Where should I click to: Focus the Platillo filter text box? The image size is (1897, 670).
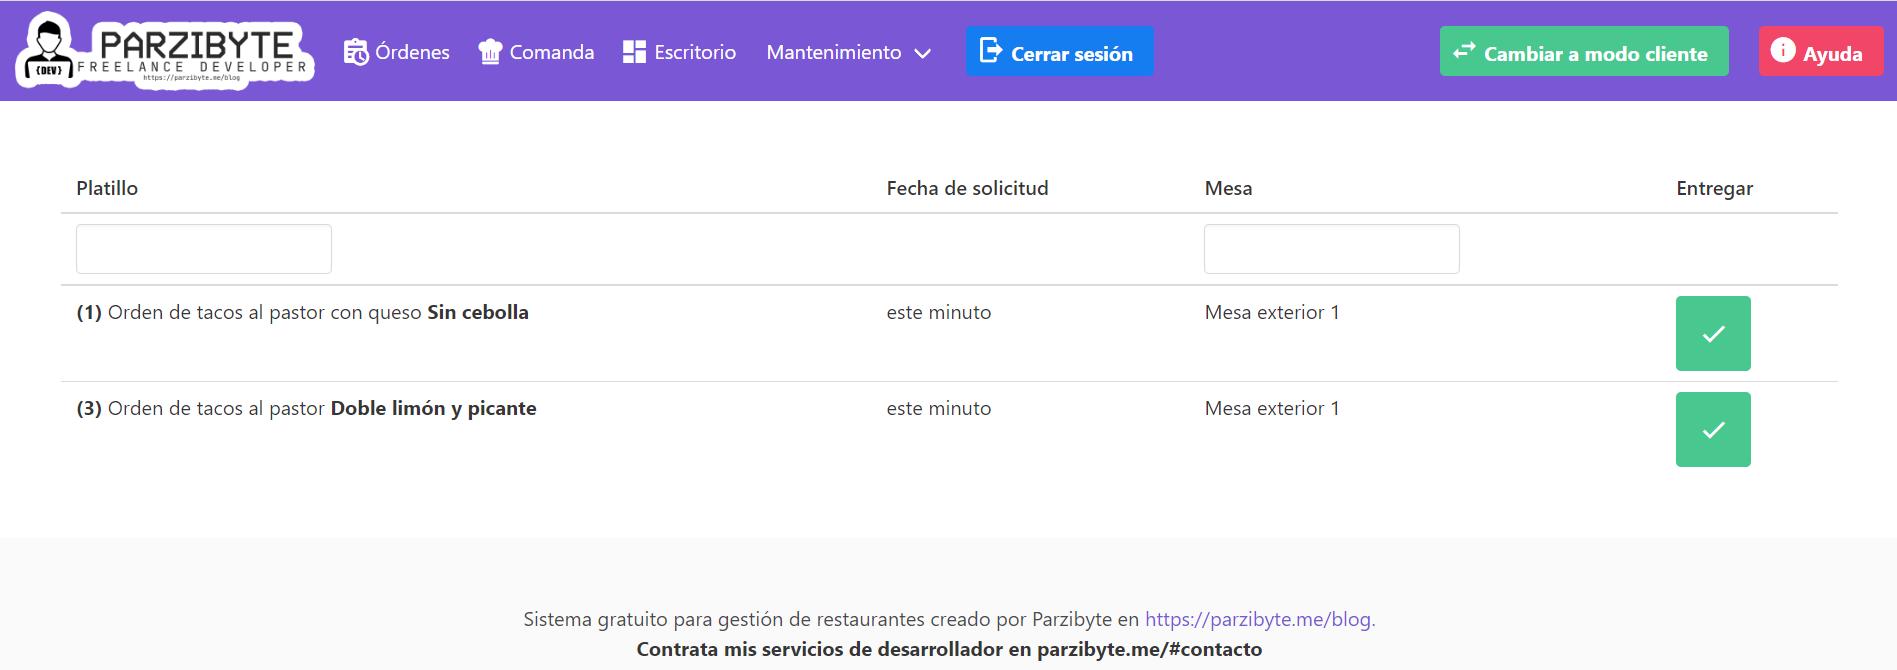(204, 249)
